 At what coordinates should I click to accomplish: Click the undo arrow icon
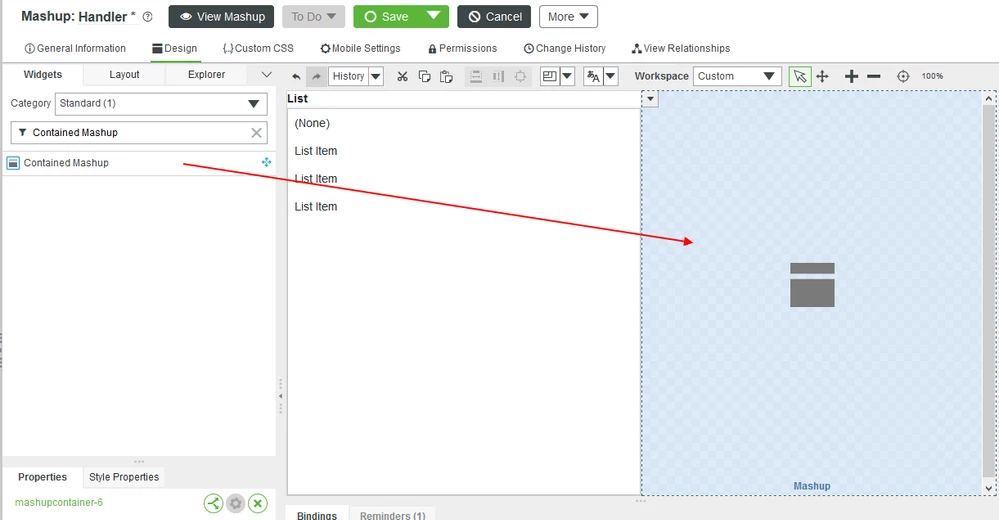(x=296, y=76)
